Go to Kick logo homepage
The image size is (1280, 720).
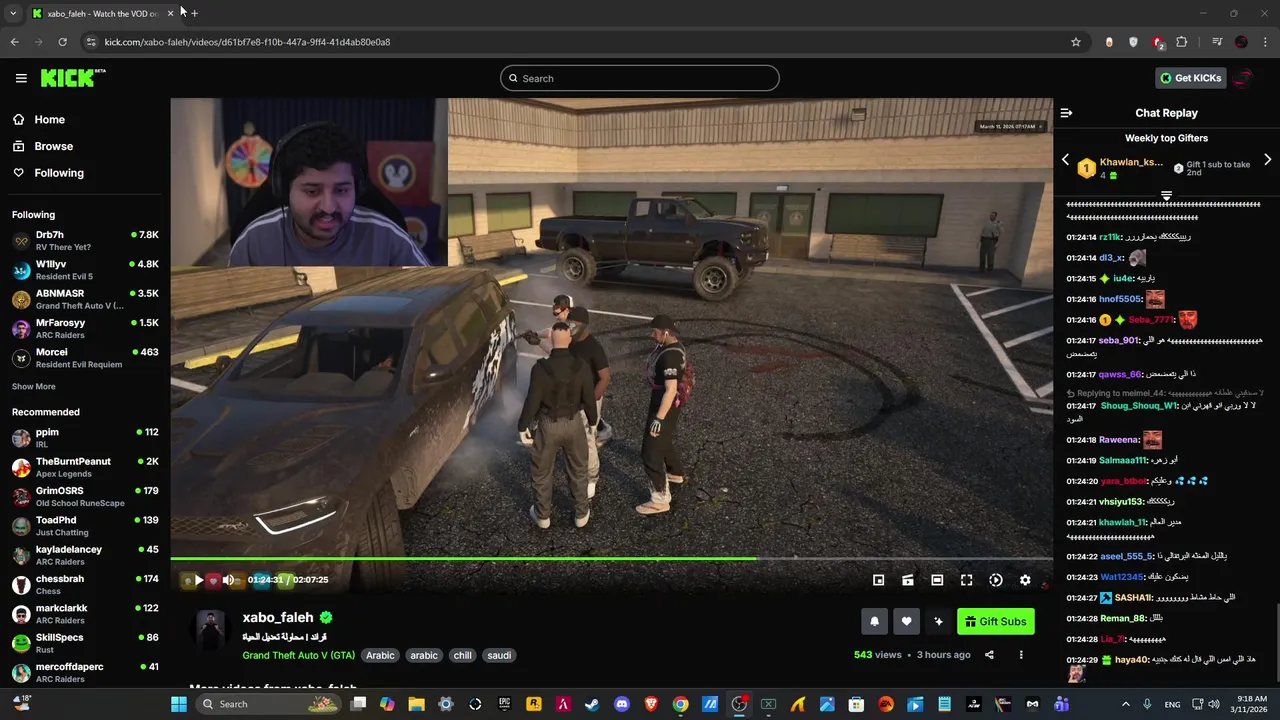pyautogui.click(x=72, y=78)
